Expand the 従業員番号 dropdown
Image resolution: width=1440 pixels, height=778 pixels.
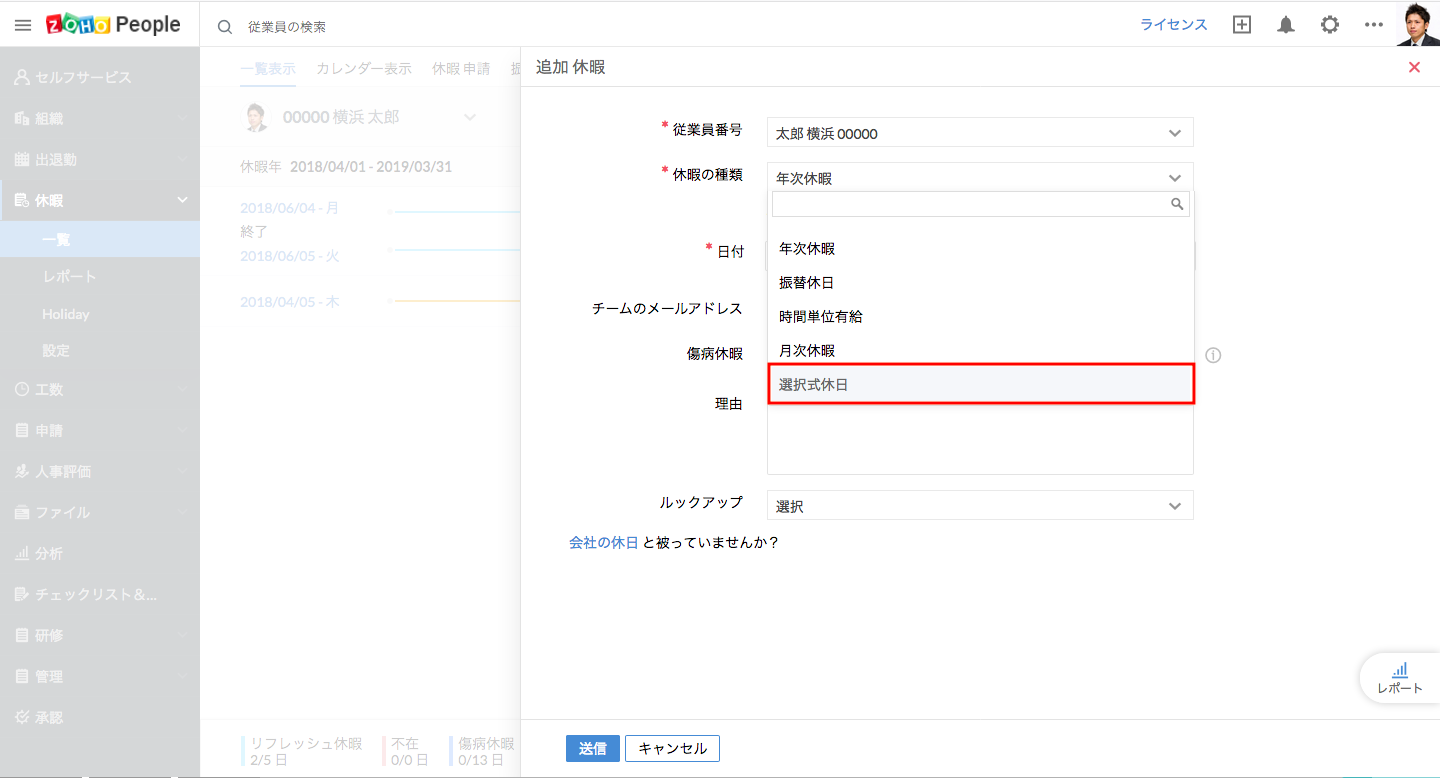980,133
